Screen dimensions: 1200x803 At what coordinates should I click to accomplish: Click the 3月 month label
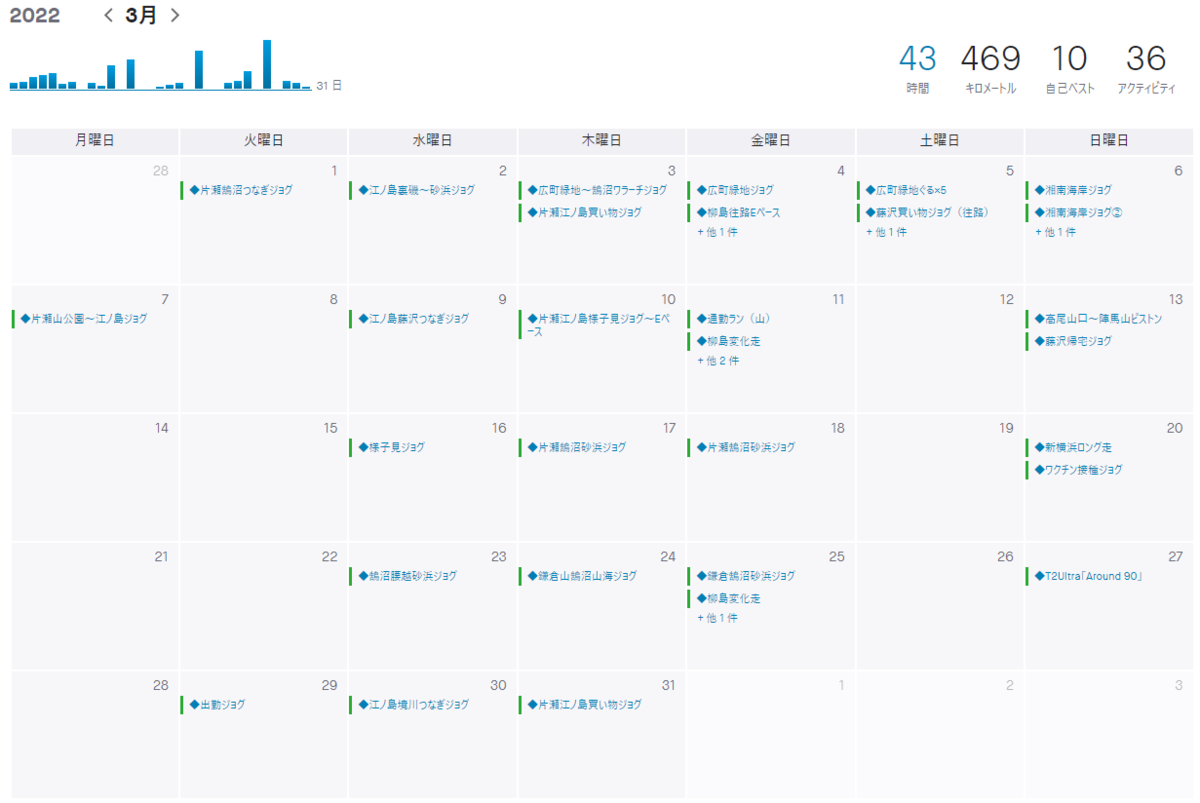(142, 16)
